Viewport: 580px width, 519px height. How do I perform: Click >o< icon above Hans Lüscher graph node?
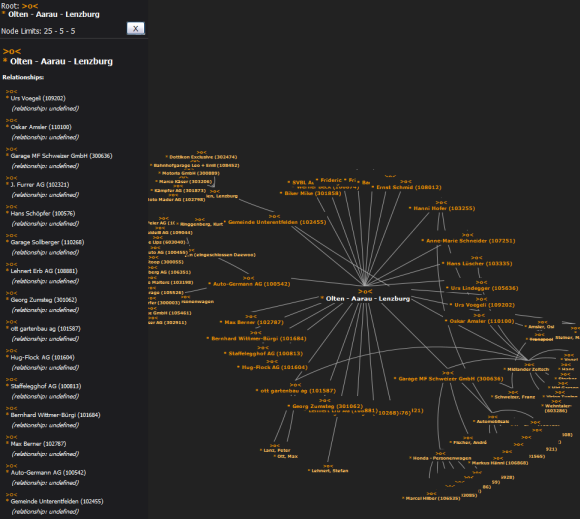coord(476,258)
